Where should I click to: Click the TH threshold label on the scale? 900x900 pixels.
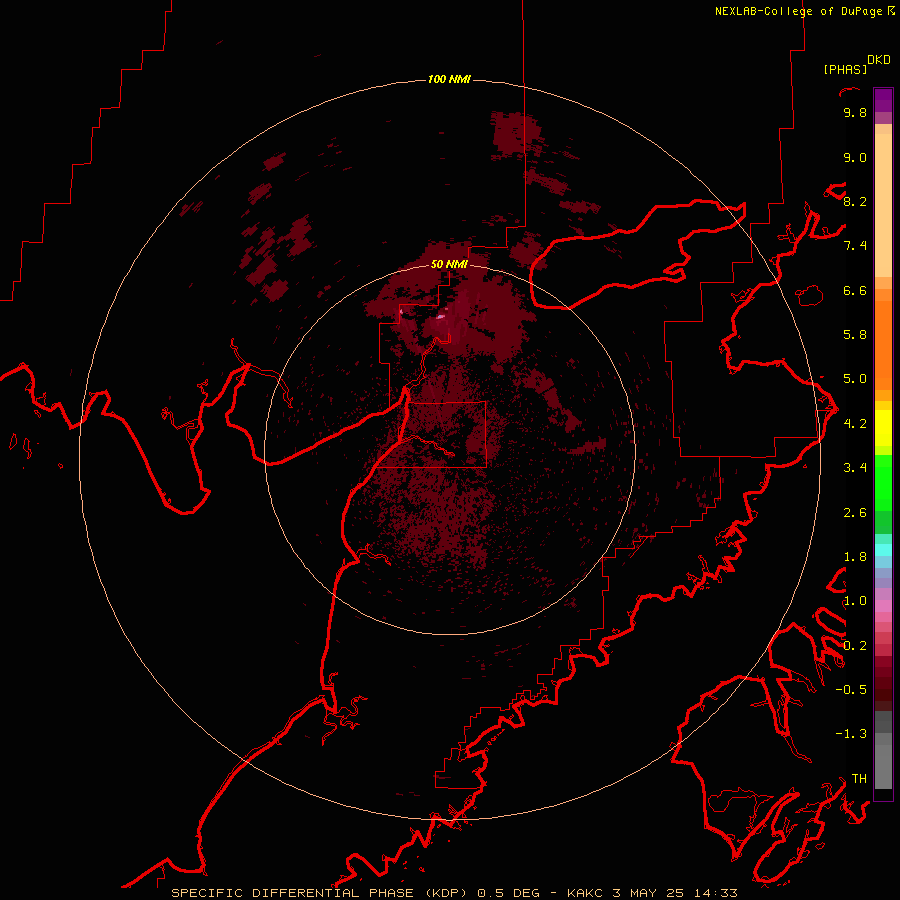pos(859,779)
